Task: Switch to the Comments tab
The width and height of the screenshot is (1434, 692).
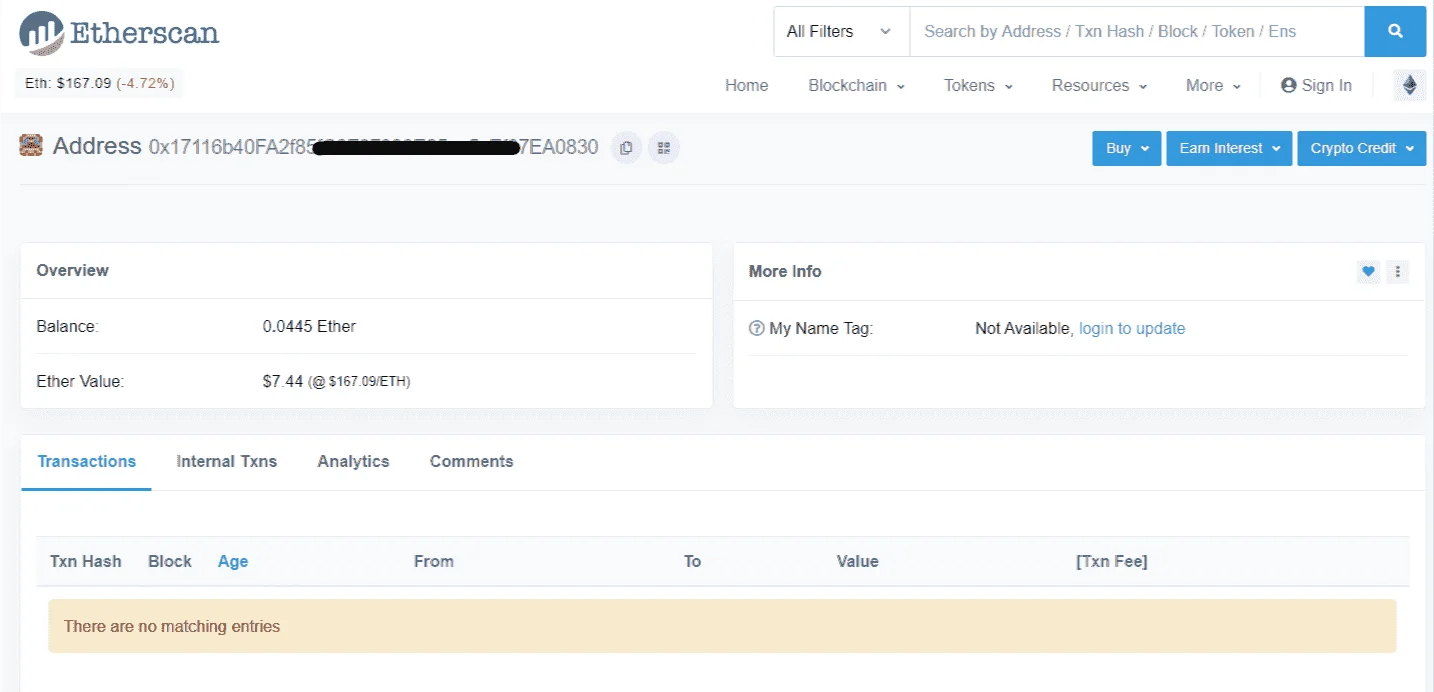Action: [x=472, y=462]
